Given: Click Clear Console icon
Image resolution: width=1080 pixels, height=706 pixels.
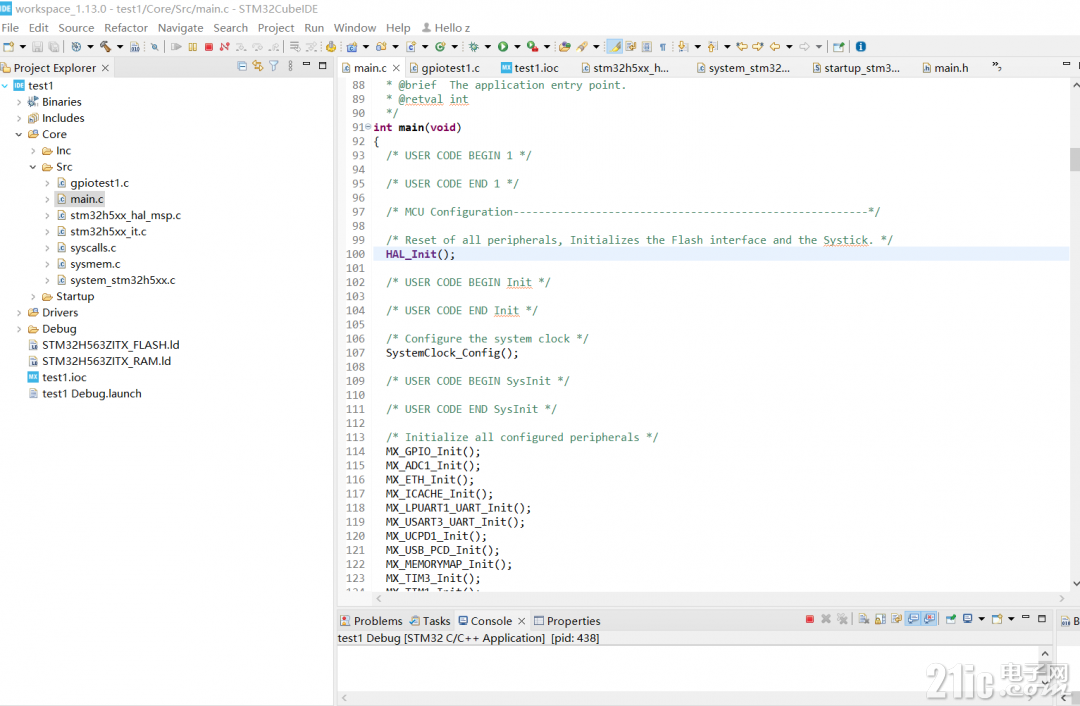Looking at the screenshot, I should click(x=864, y=619).
